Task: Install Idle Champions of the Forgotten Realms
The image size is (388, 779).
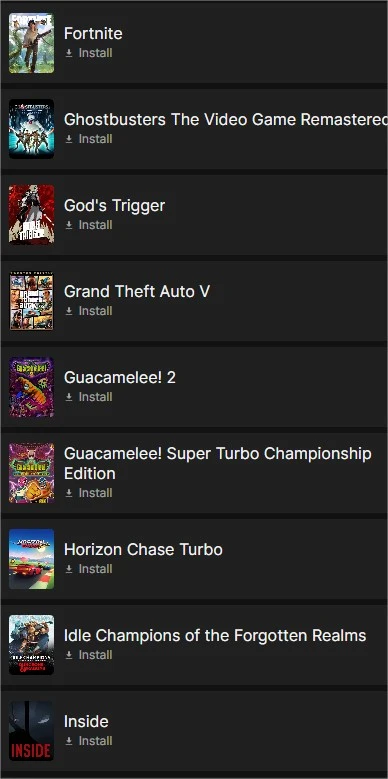Action: coord(89,655)
